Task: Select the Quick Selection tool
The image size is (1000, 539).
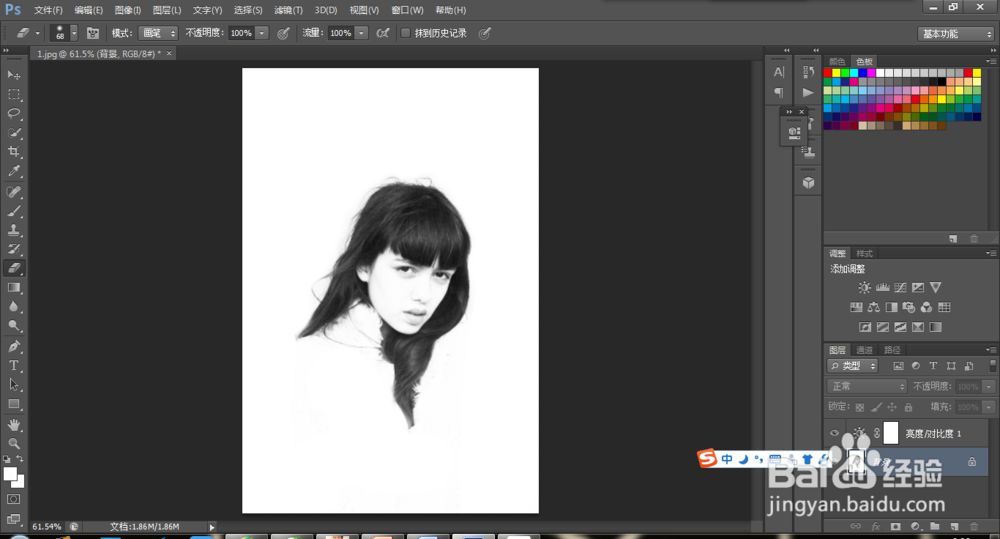Action: 13,133
